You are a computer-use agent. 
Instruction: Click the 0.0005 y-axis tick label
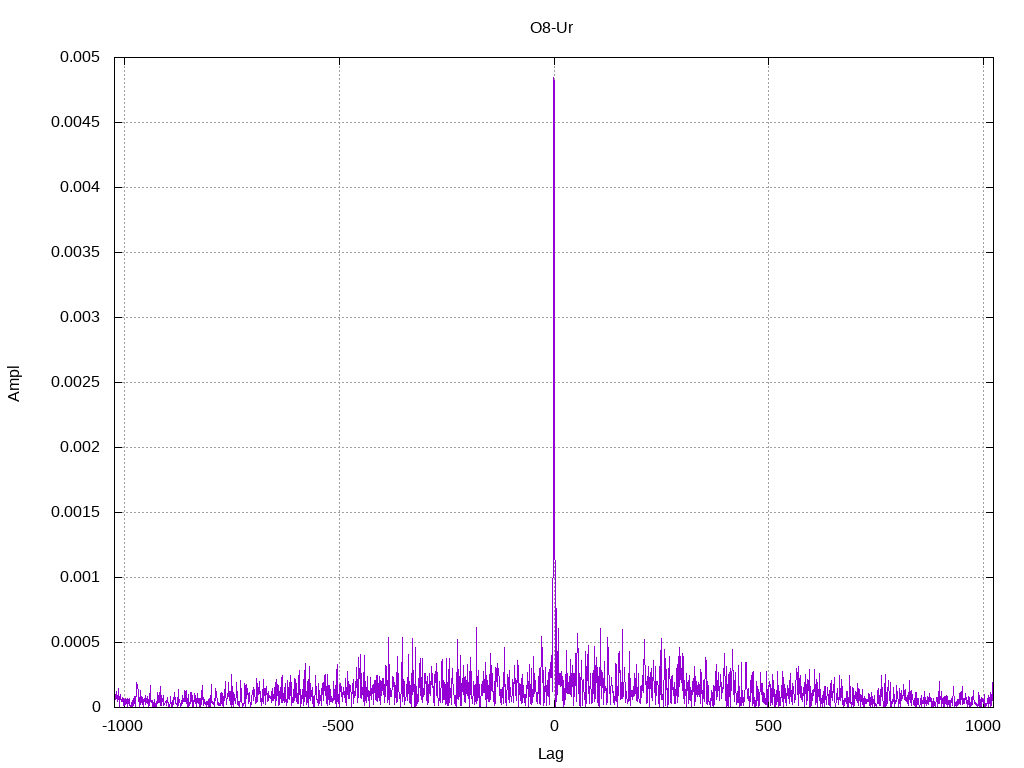point(75,642)
